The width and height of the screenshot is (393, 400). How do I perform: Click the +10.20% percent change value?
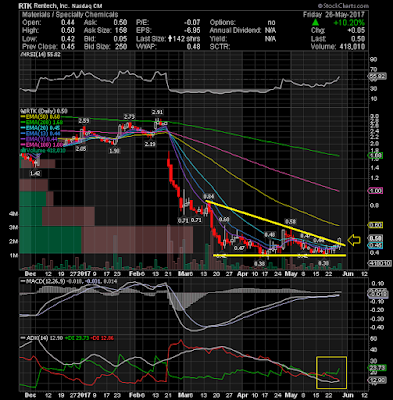pyautogui.click(x=349, y=23)
